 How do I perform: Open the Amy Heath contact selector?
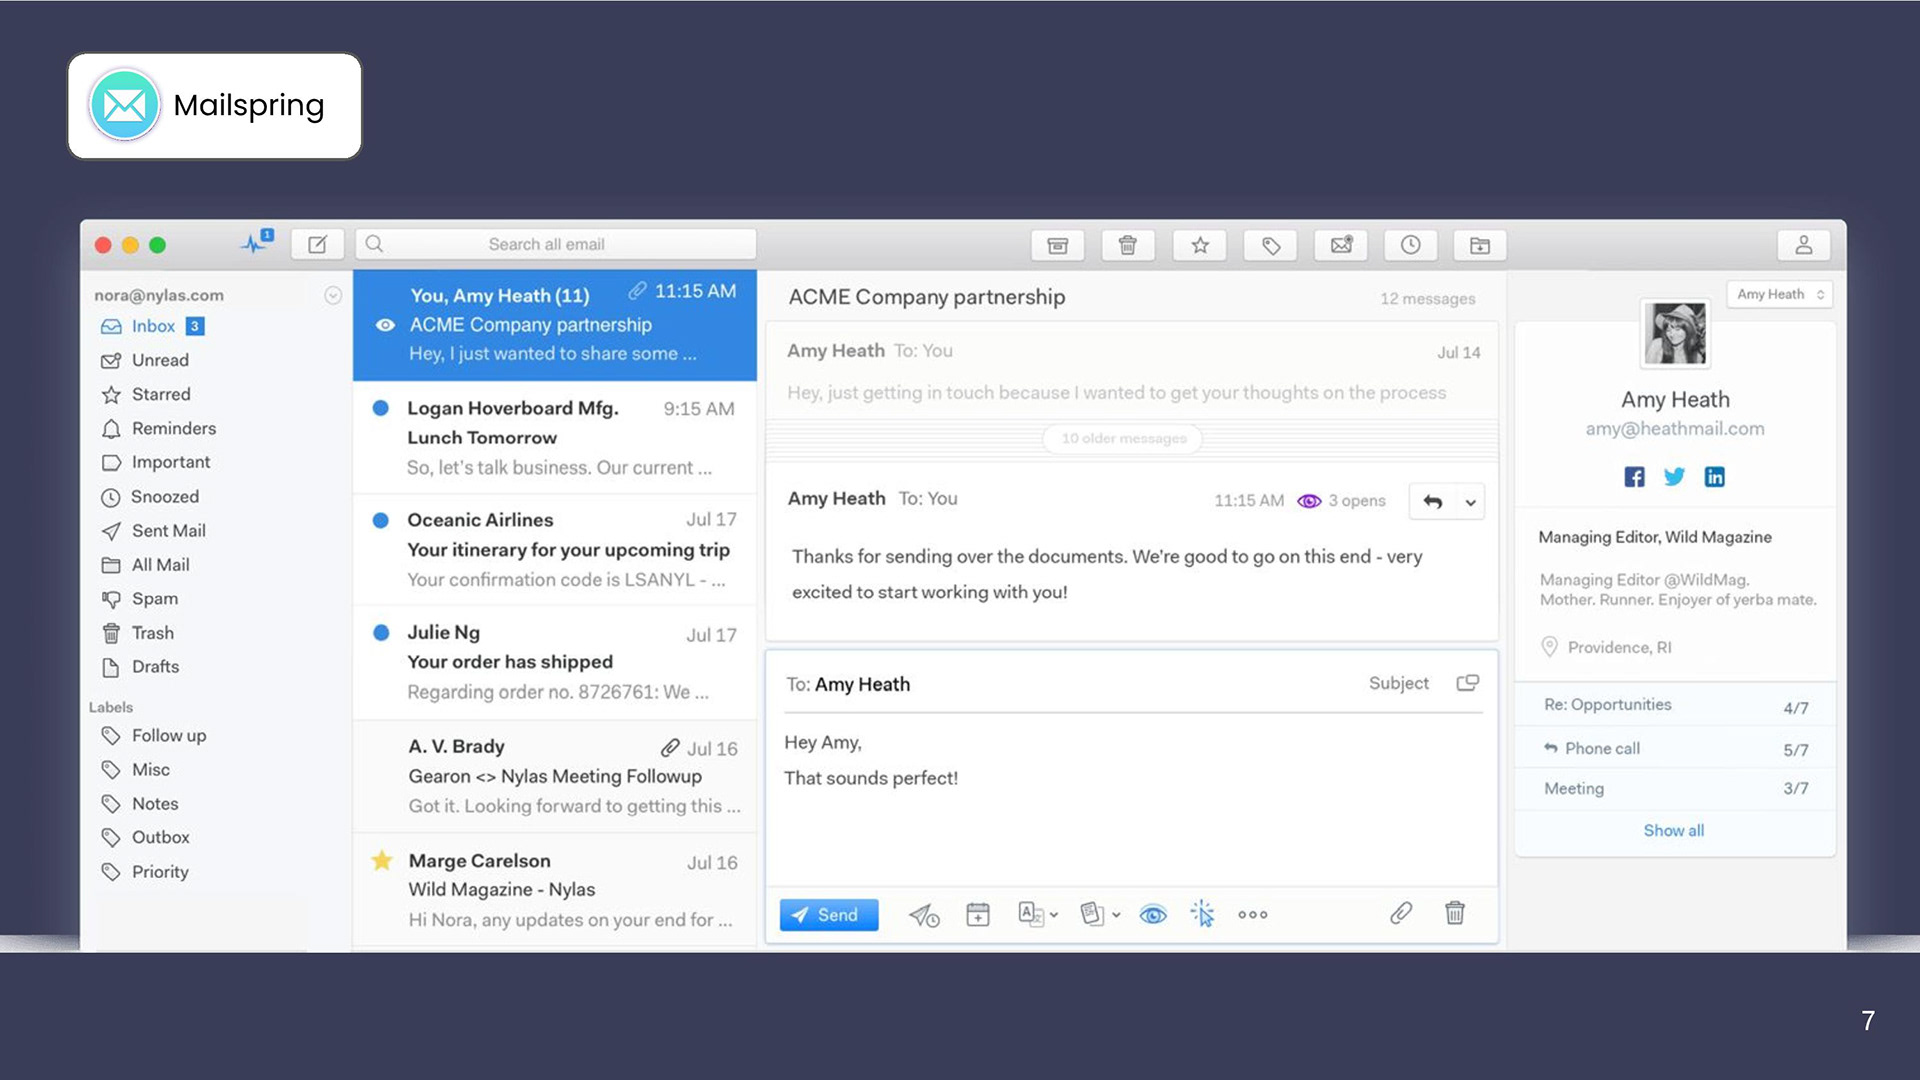click(1780, 294)
